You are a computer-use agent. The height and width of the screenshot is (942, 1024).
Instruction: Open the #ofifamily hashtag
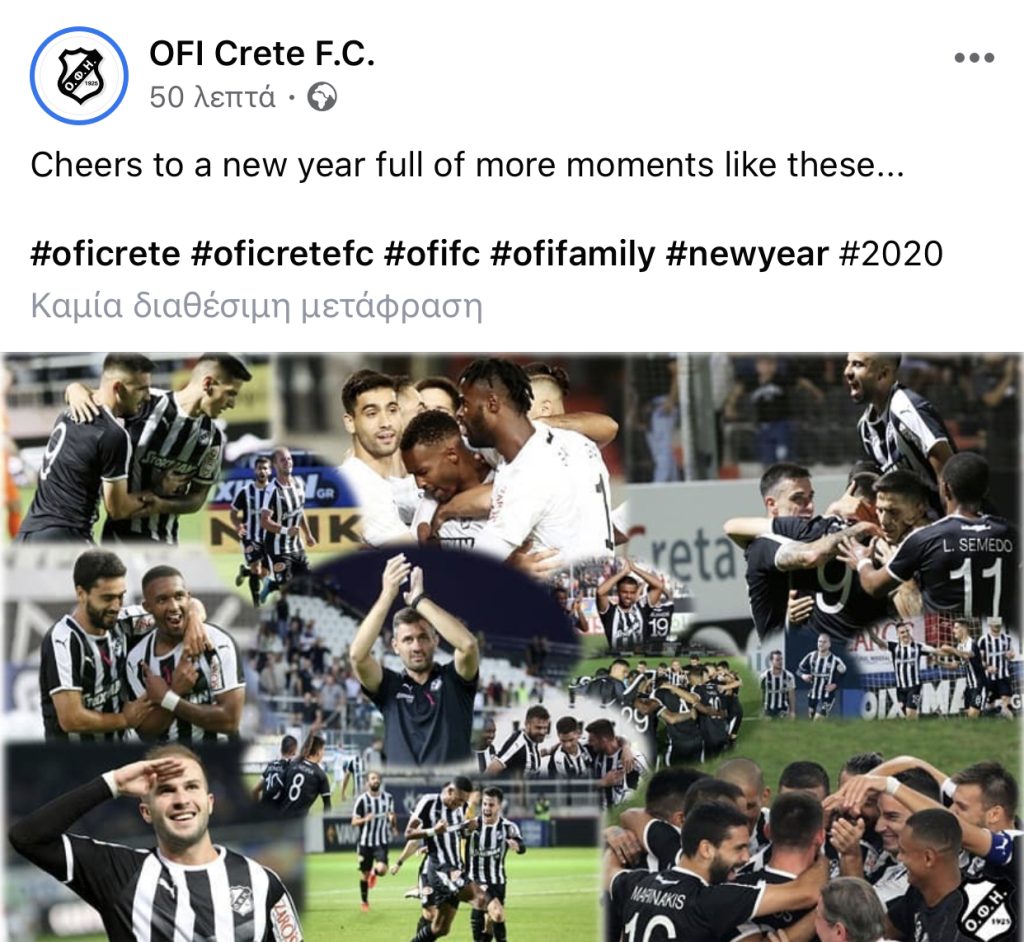[x=572, y=253]
